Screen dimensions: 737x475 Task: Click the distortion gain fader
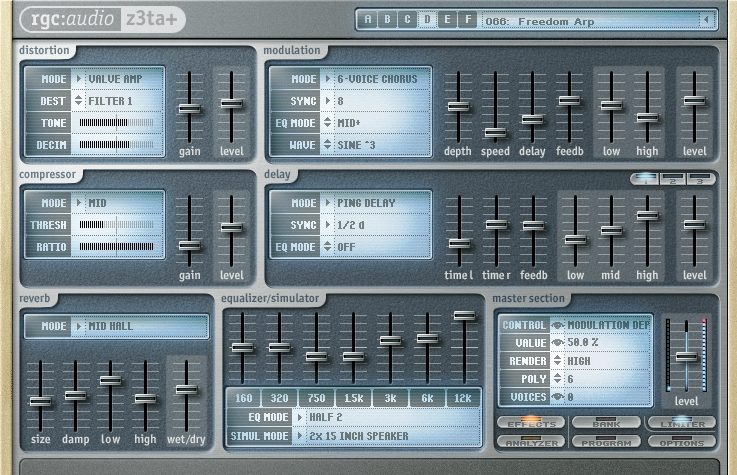click(189, 109)
